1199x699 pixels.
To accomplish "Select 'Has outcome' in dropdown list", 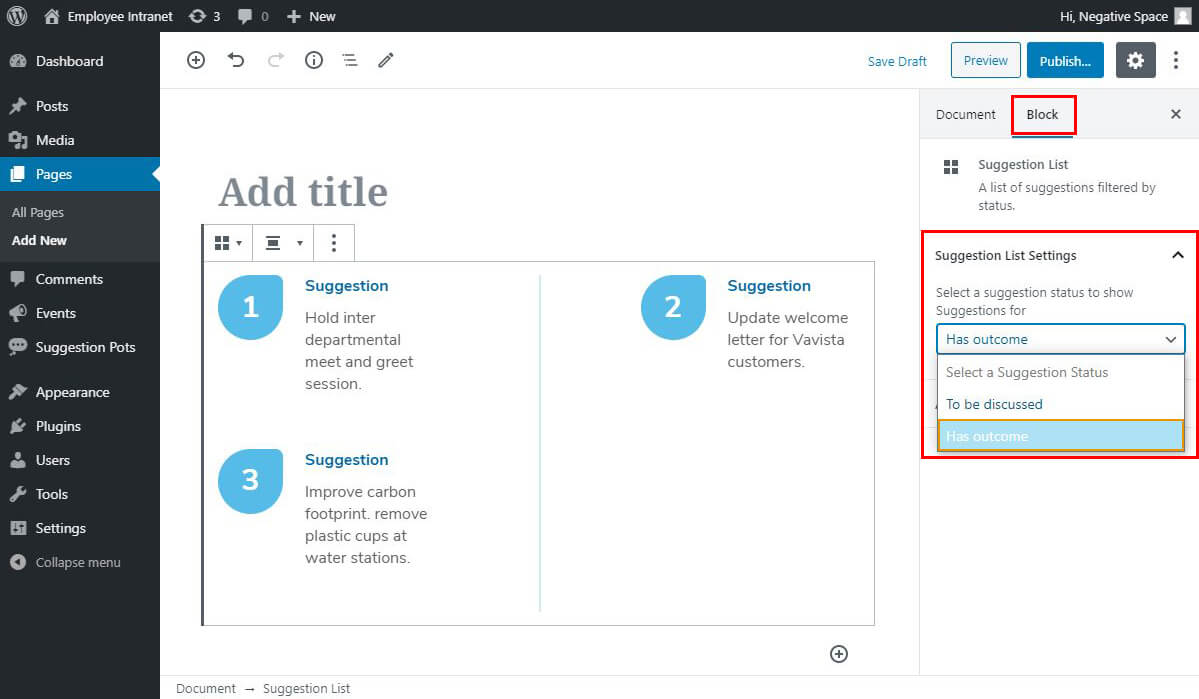I will [1060, 436].
